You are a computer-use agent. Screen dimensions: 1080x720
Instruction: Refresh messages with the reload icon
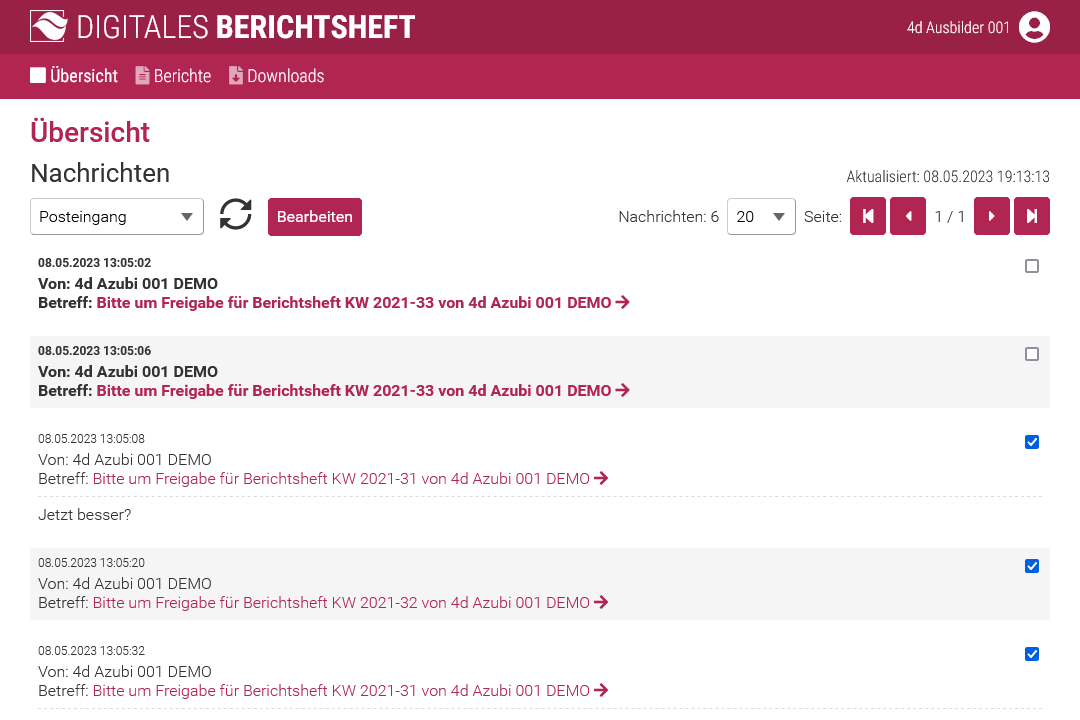pos(236,215)
